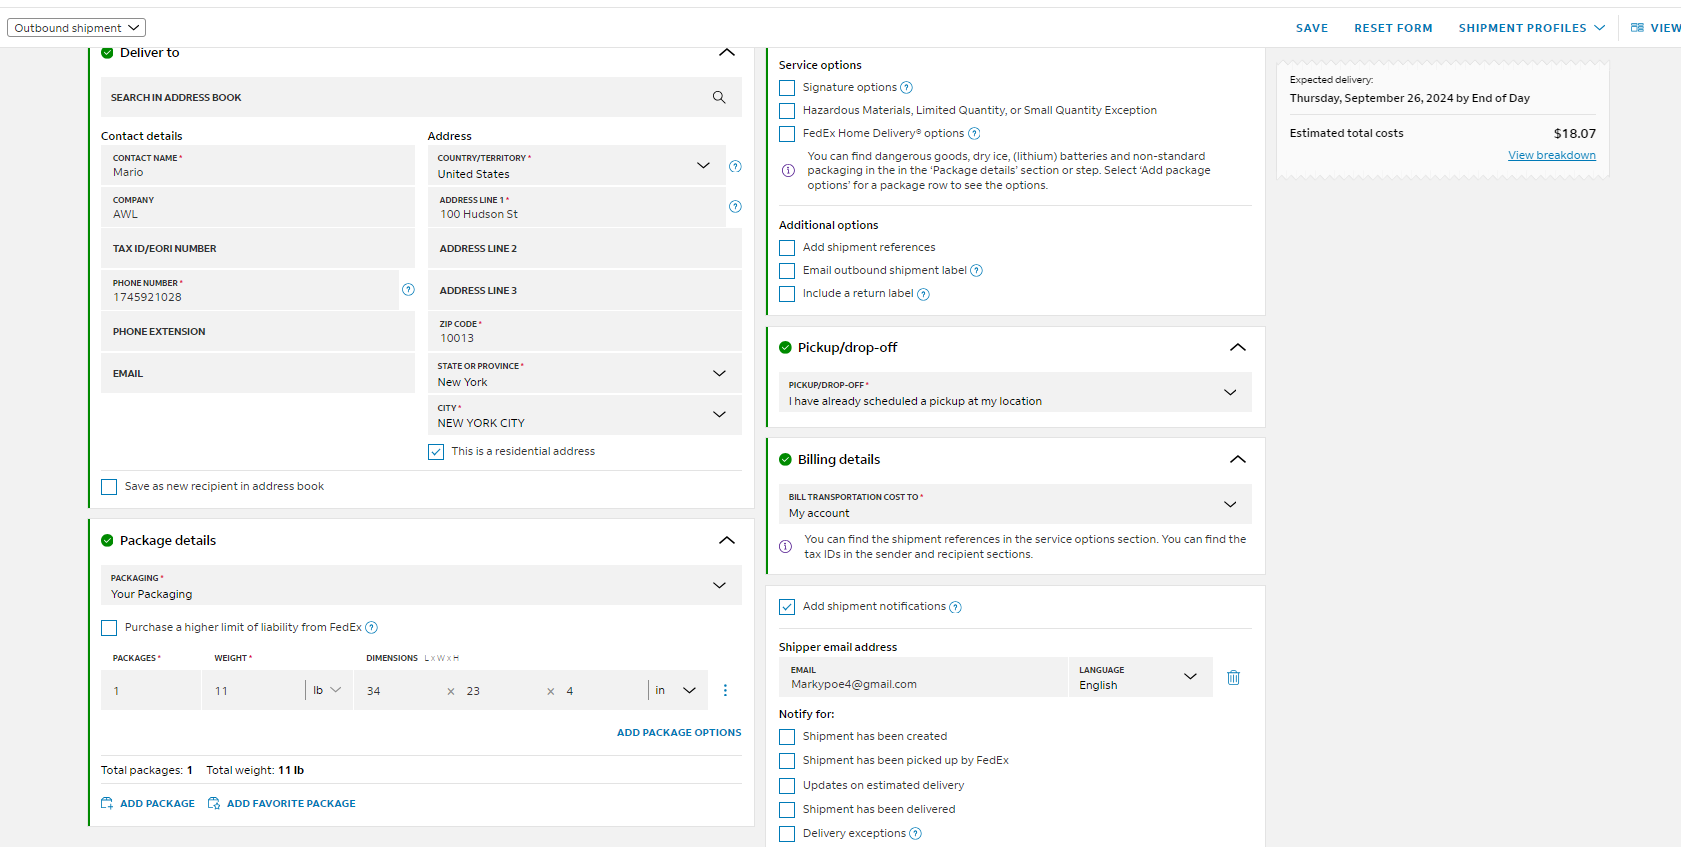The image size is (1681, 847).
Task: Click the info icon in Billing details note
Action: click(x=785, y=546)
